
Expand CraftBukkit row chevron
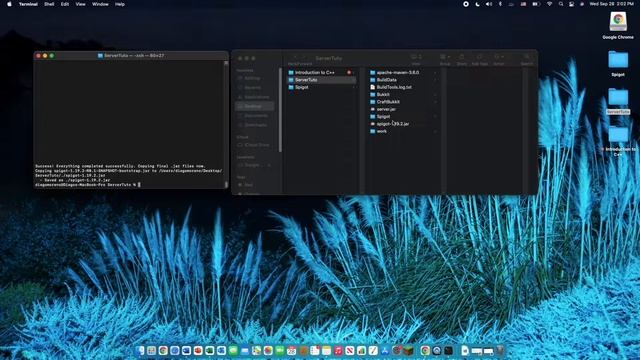[x=435, y=102]
